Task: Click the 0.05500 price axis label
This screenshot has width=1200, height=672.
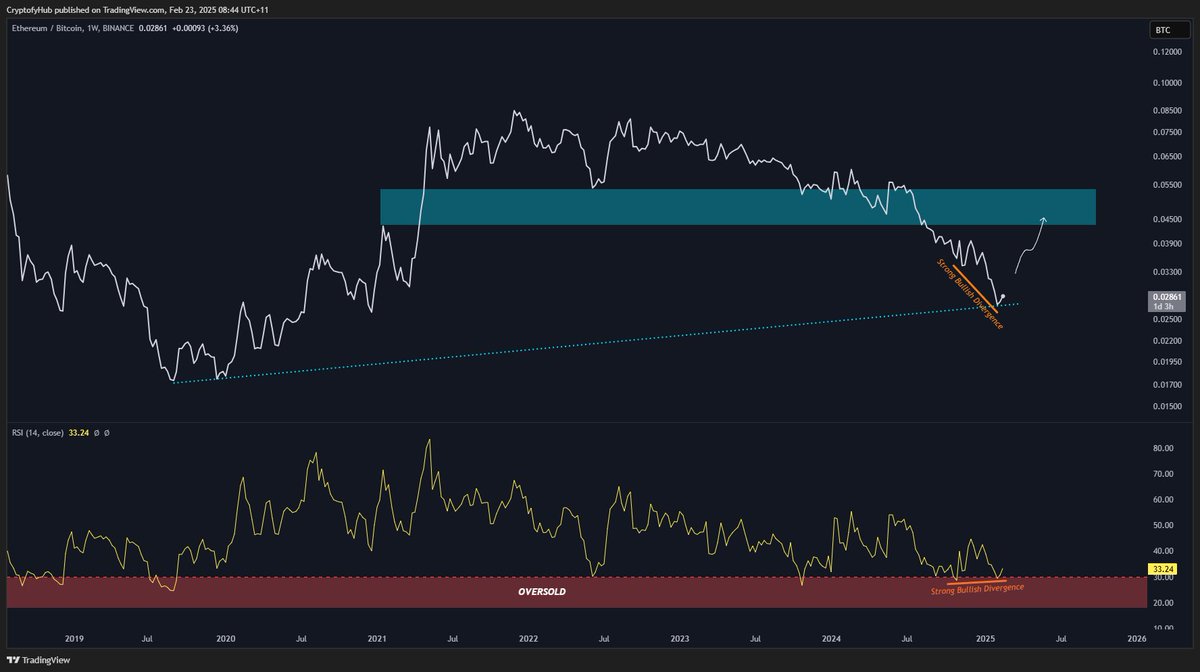Action: [x=1167, y=186]
